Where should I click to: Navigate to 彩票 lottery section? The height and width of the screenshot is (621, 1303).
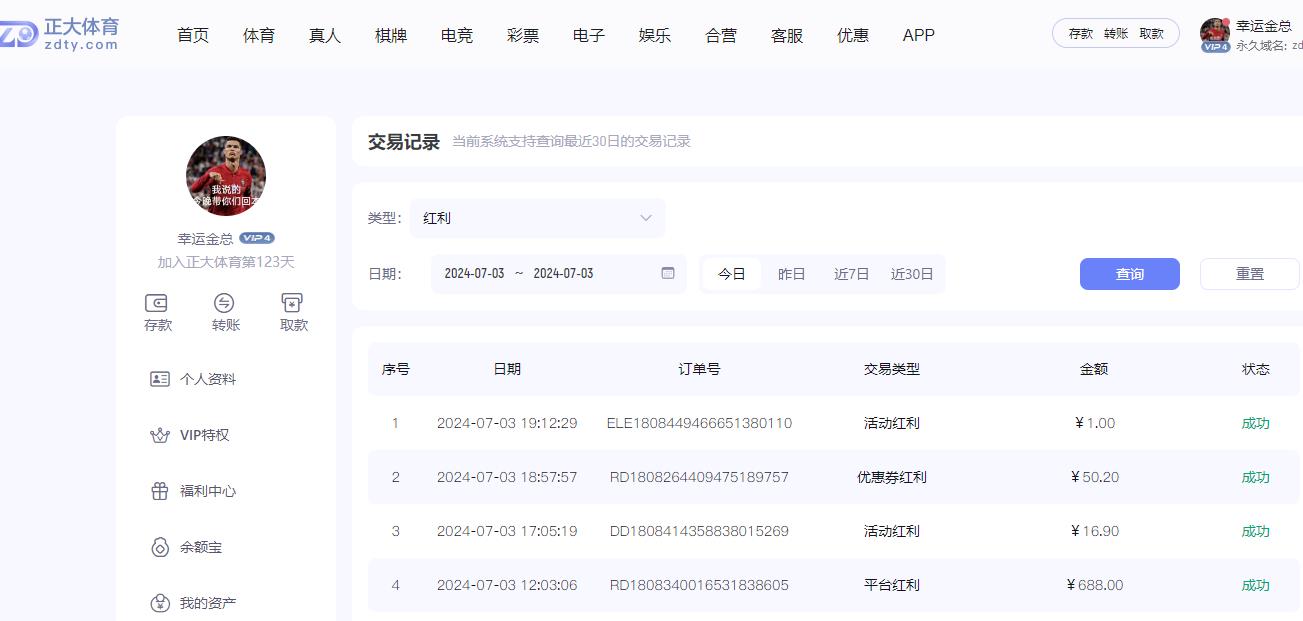point(521,35)
